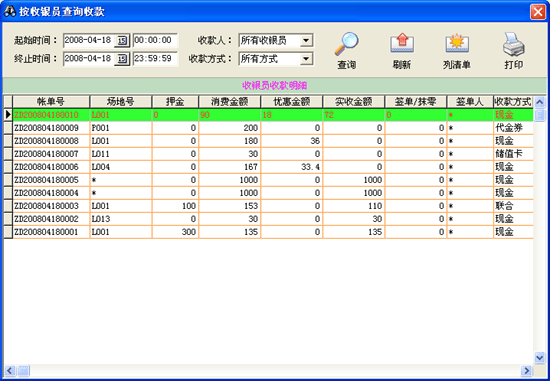Image resolution: width=550 pixels, height=381 pixels.
Task: Click the row selector for ZD200804180001
Action: click(8, 232)
